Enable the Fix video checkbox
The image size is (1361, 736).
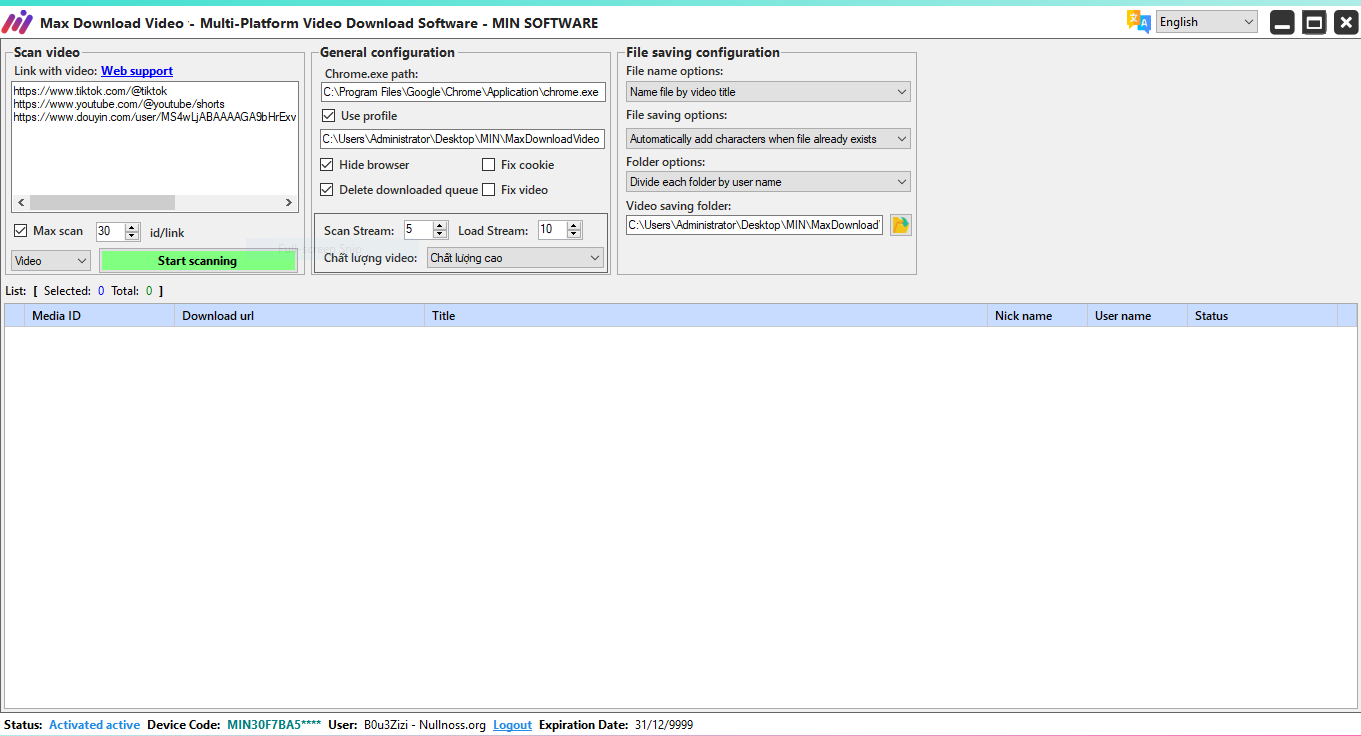click(x=489, y=190)
